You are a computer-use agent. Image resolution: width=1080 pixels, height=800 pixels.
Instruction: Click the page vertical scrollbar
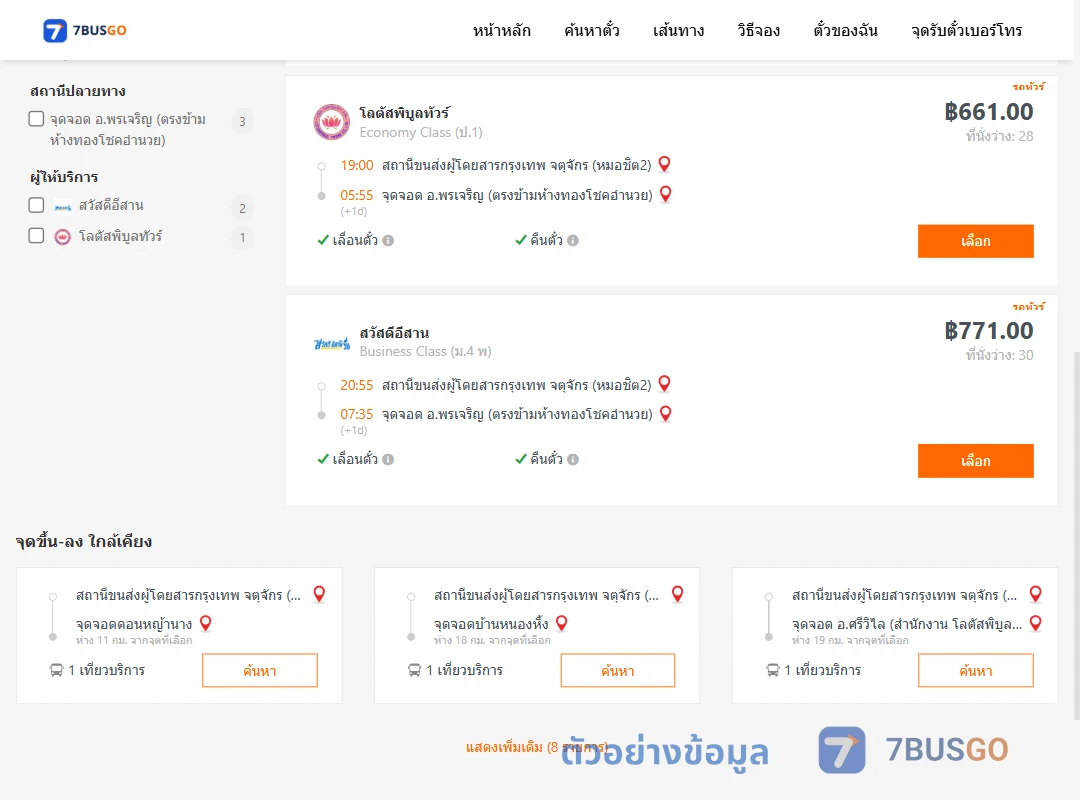(1076, 534)
